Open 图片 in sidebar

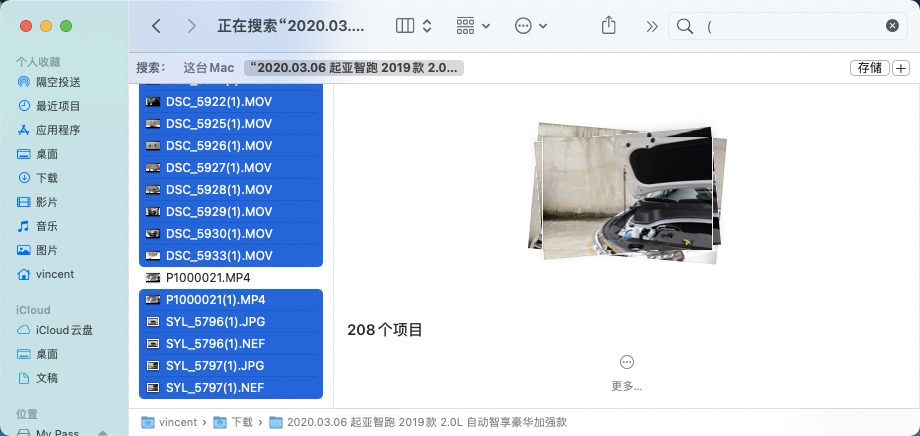tap(38, 250)
